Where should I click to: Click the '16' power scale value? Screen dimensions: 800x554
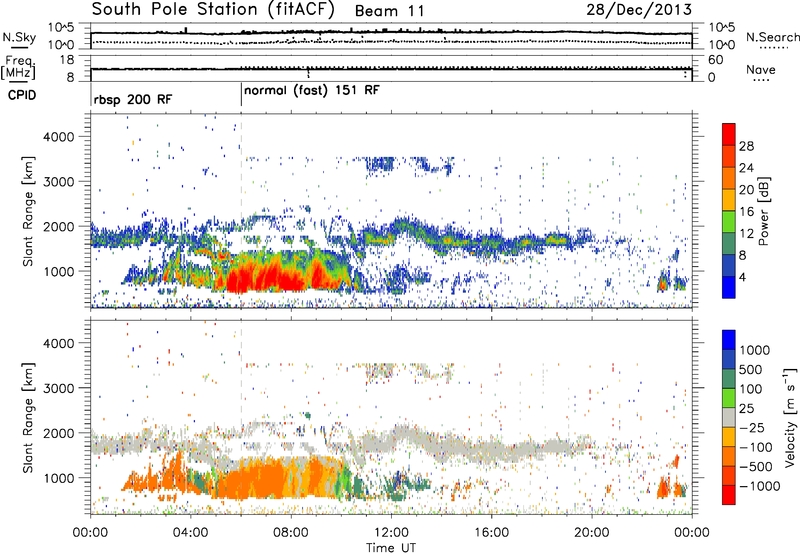[x=746, y=212]
